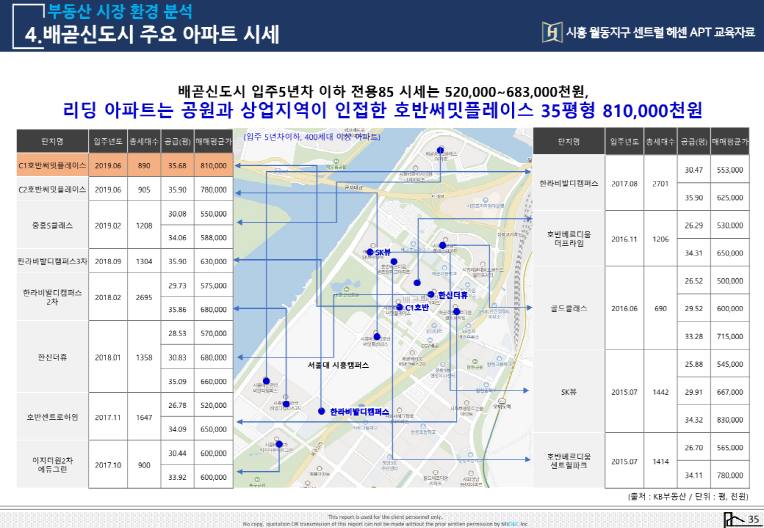The width and height of the screenshot is (764, 528).
Task: Click the blue SK뷰 map marker
Action: coord(370,253)
